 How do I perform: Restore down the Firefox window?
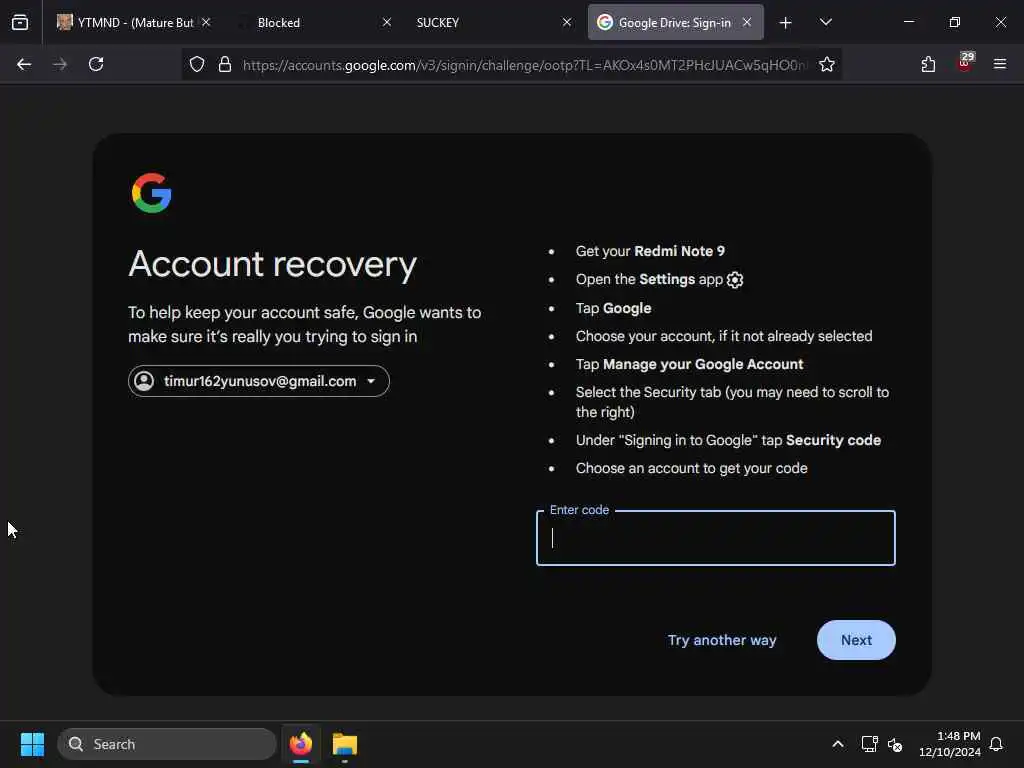(x=955, y=22)
